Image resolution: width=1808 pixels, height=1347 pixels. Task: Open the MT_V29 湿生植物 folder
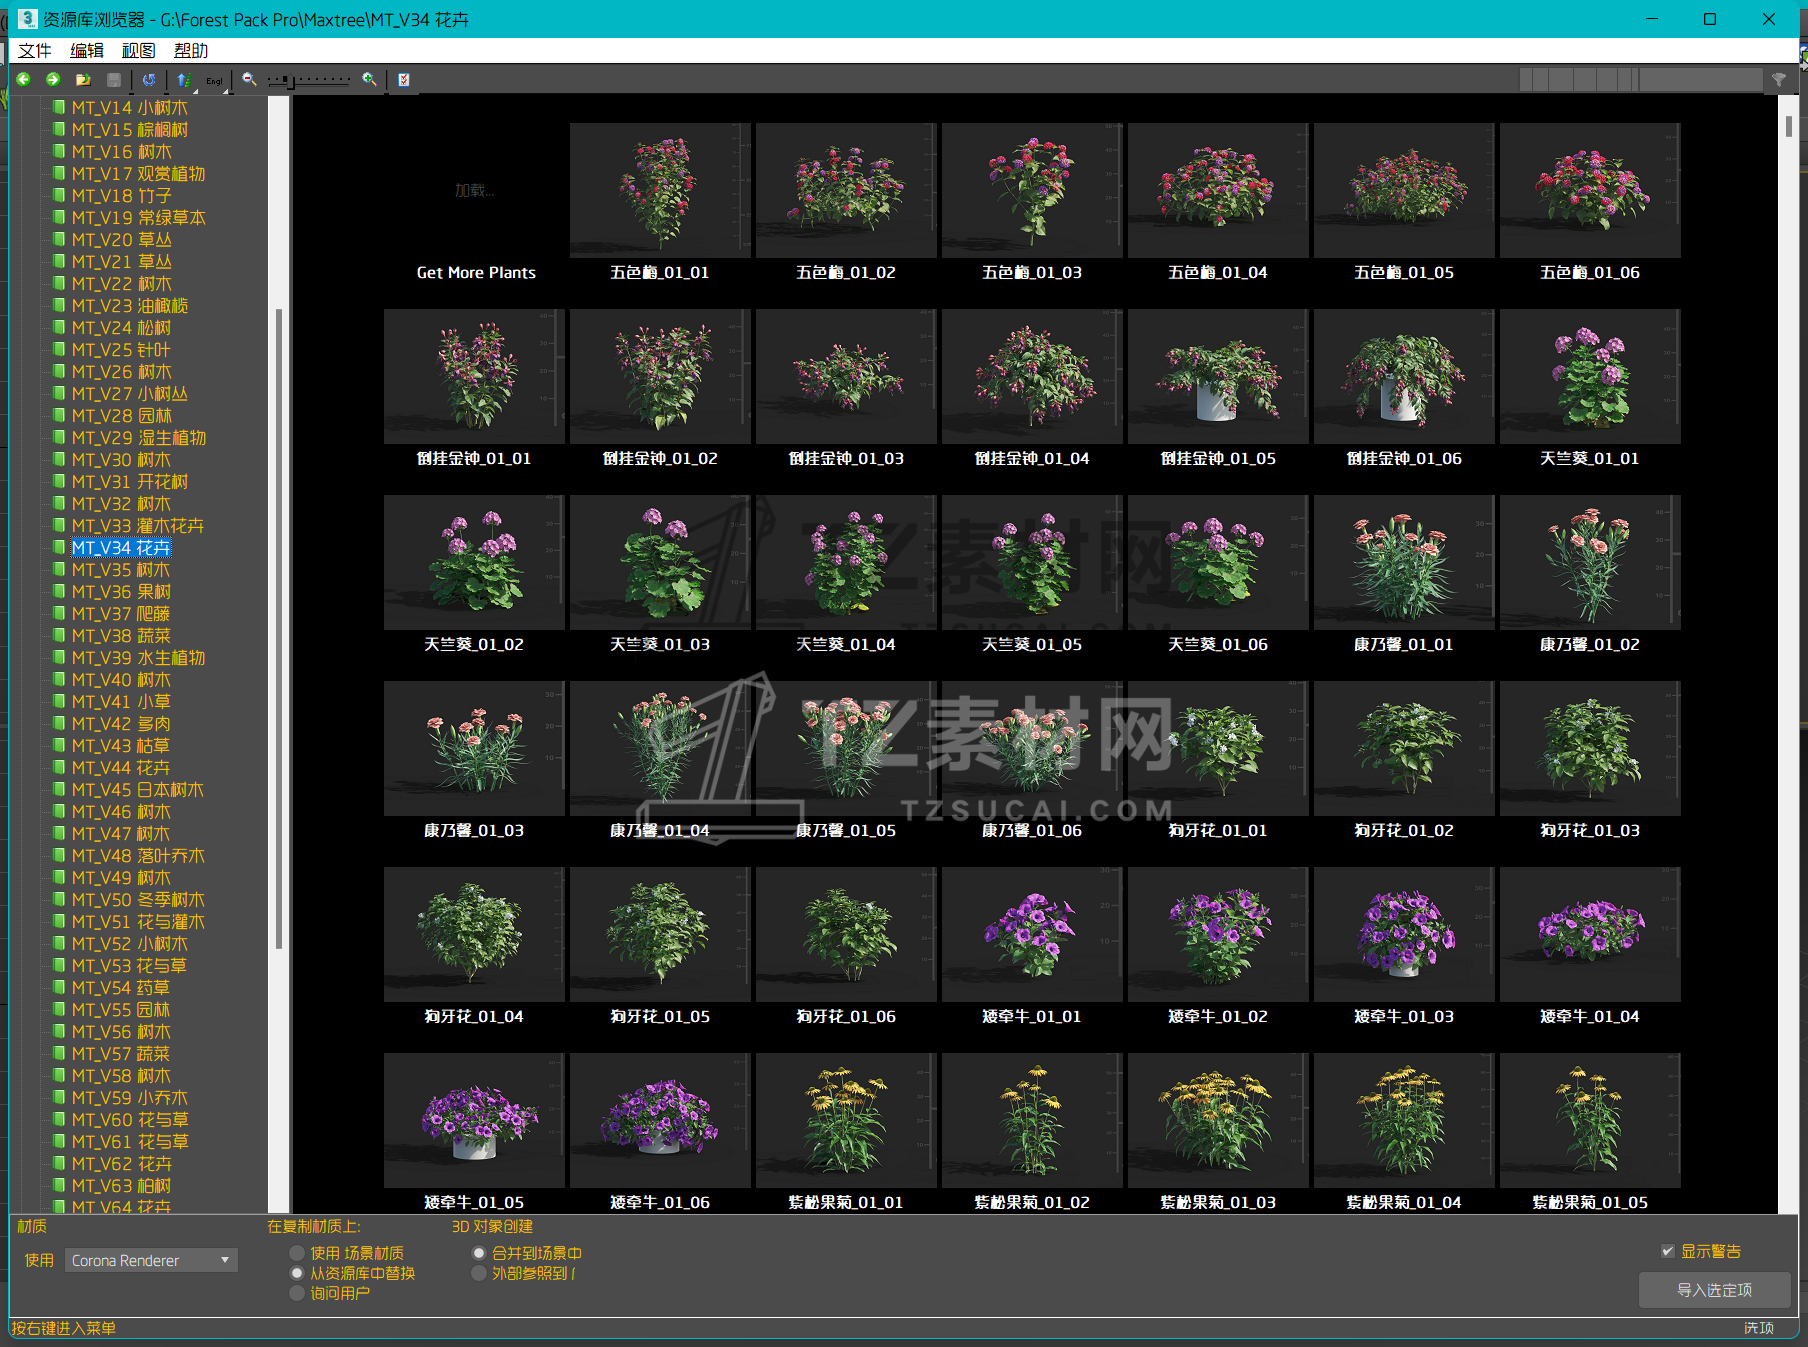click(139, 438)
